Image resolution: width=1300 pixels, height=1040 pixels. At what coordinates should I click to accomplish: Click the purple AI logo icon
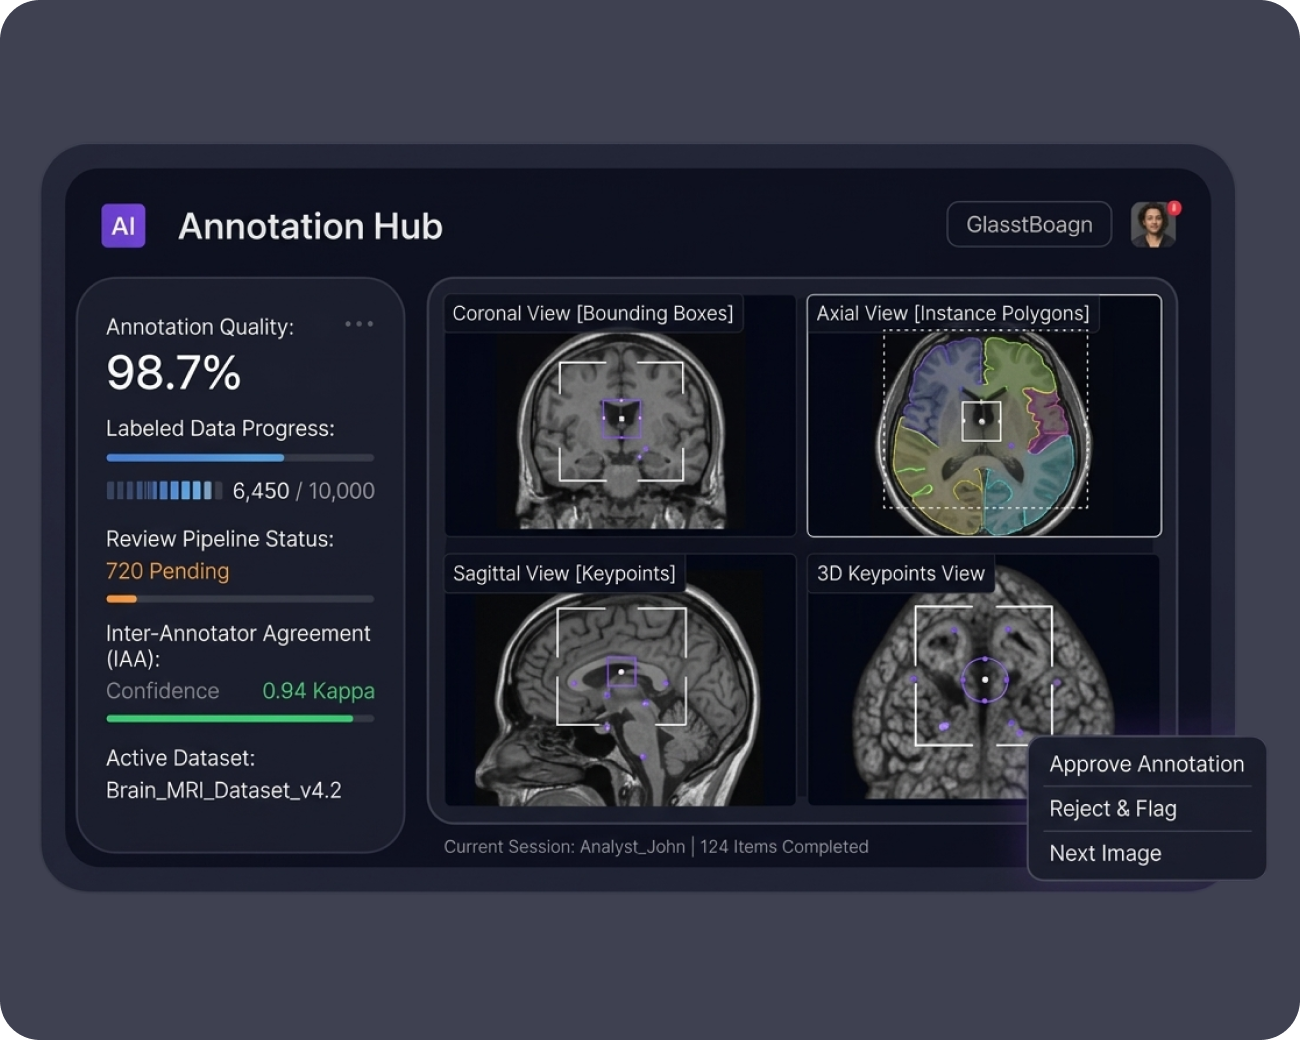(123, 226)
